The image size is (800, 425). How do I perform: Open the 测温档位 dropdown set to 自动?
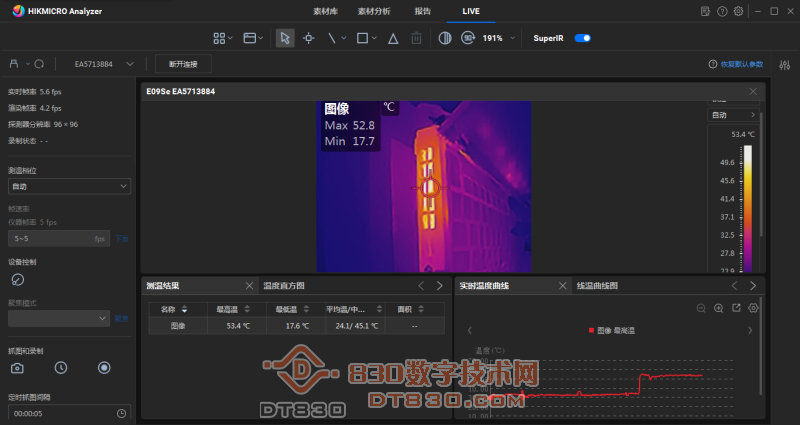coord(69,186)
